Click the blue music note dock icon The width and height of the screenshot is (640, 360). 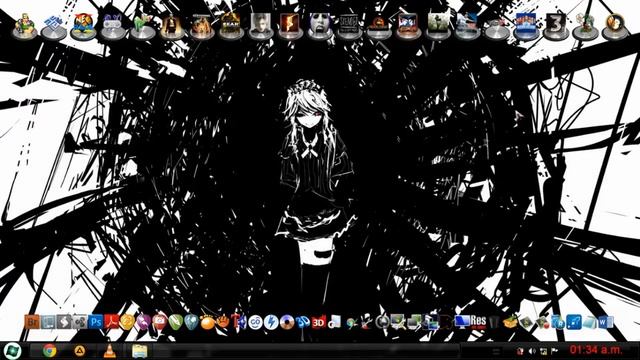point(574,322)
